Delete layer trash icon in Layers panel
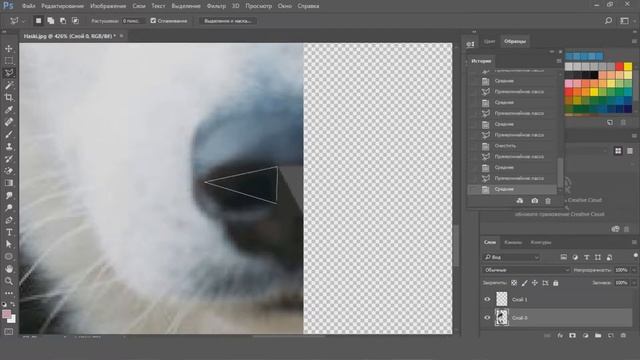 point(623,336)
